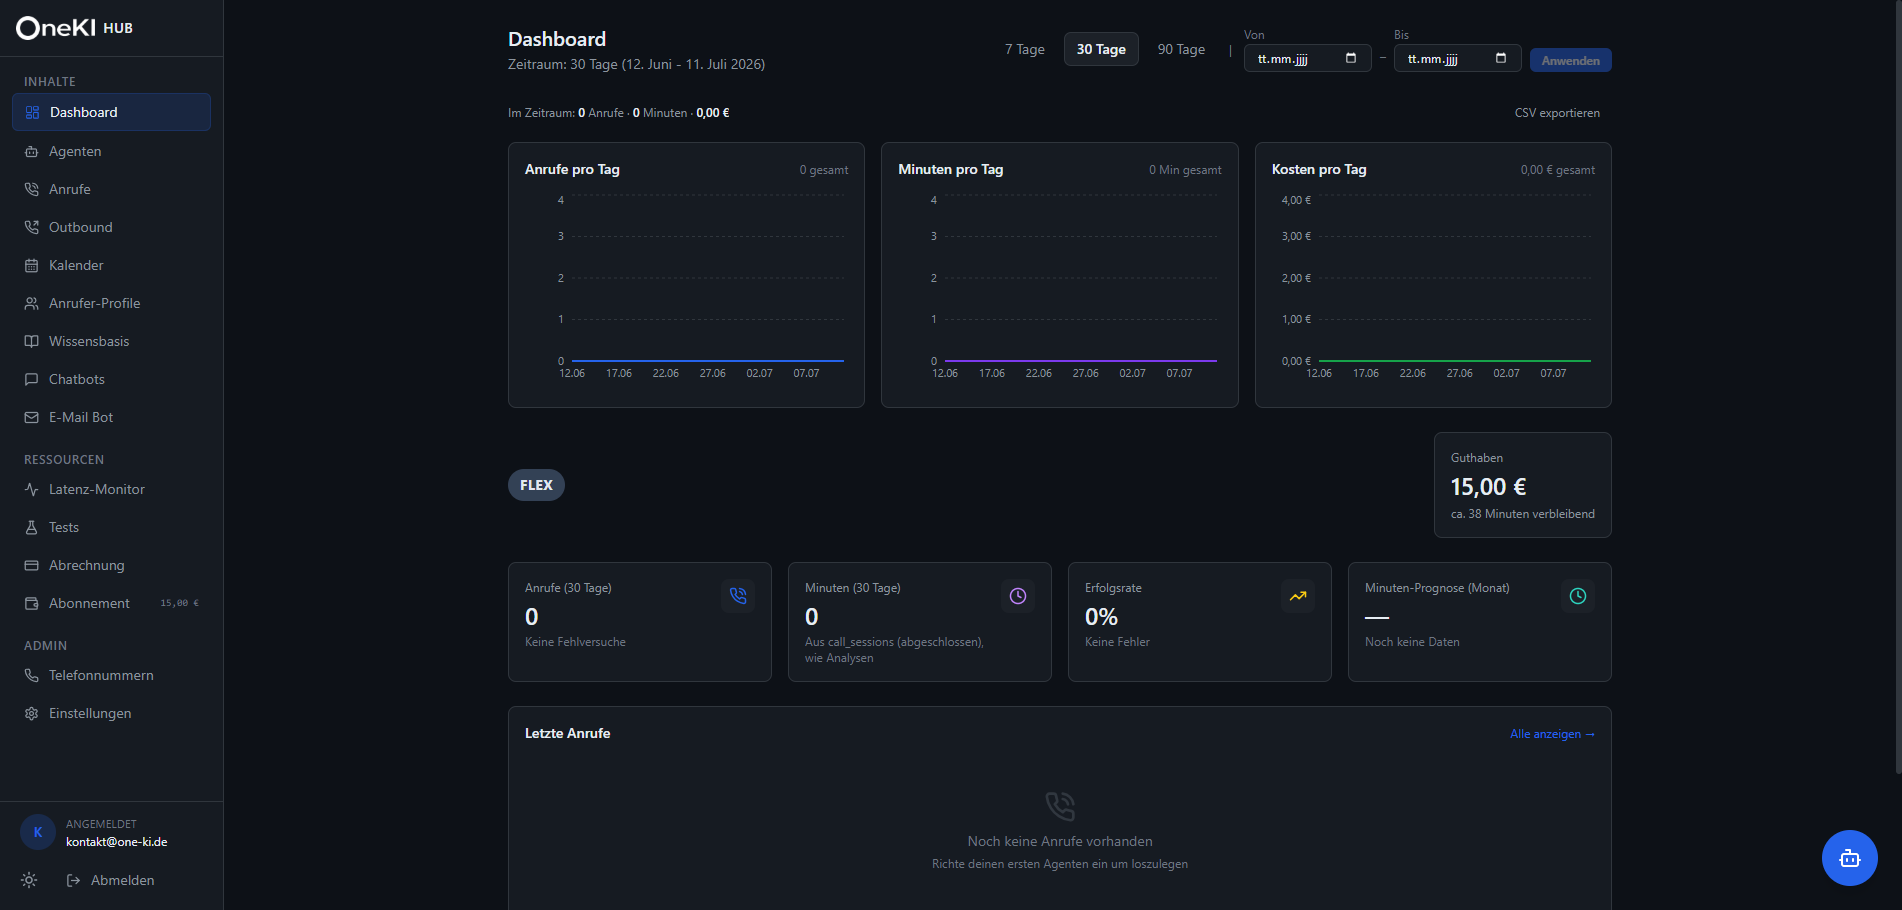Click the Latenz-Monitor pulse icon
Viewport: 1902px width, 910px height.
[x=31, y=489]
